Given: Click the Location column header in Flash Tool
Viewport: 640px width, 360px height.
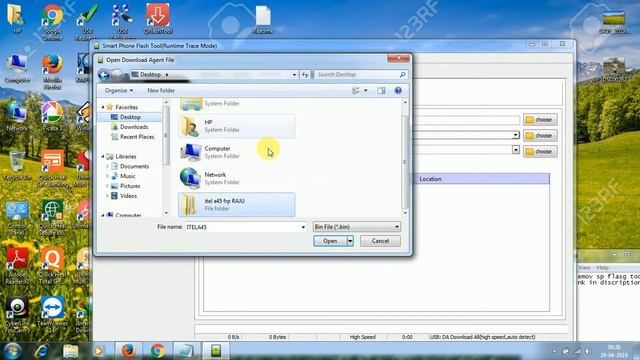Looking at the screenshot, I should click(x=482, y=179).
